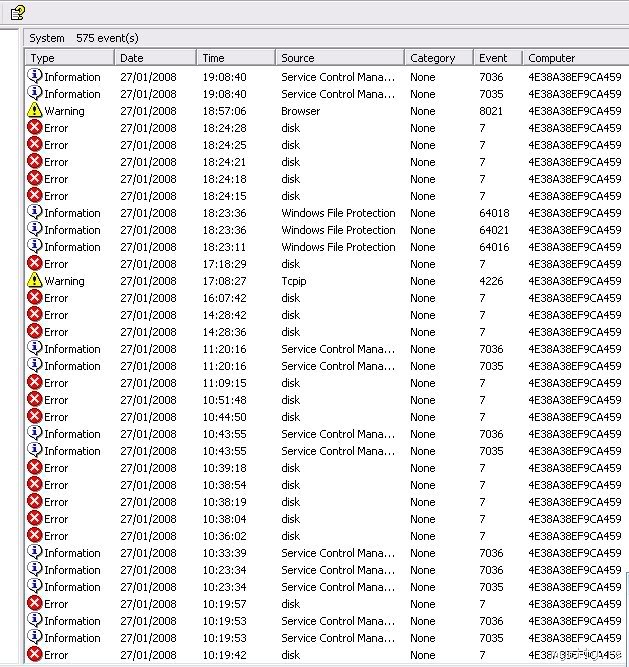Click 'disk' source in the 10:36:02 row
Image resolution: width=629 pixels, height=667 pixels.
tap(290, 536)
